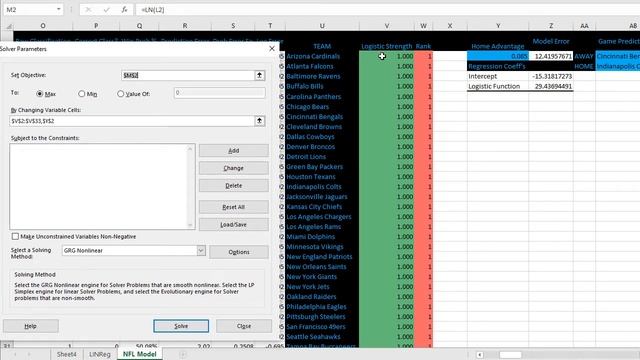This screenshot has width=640, height=360.
Task: Expand the Name Box dropdown arrow
Action: (58, 9)
